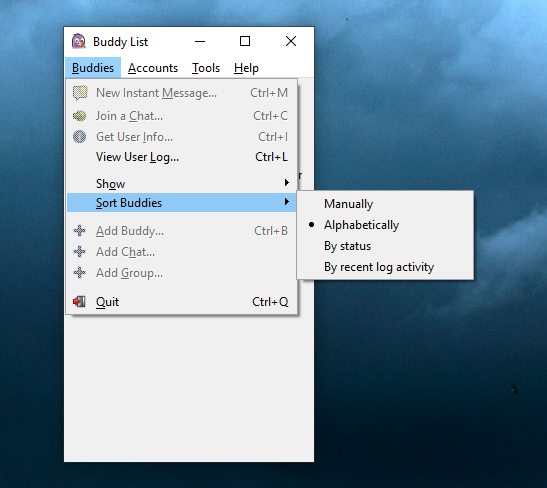Select the Sort Buddies menu item
Viewport: 547px width, 488px height.
[181, 202]
